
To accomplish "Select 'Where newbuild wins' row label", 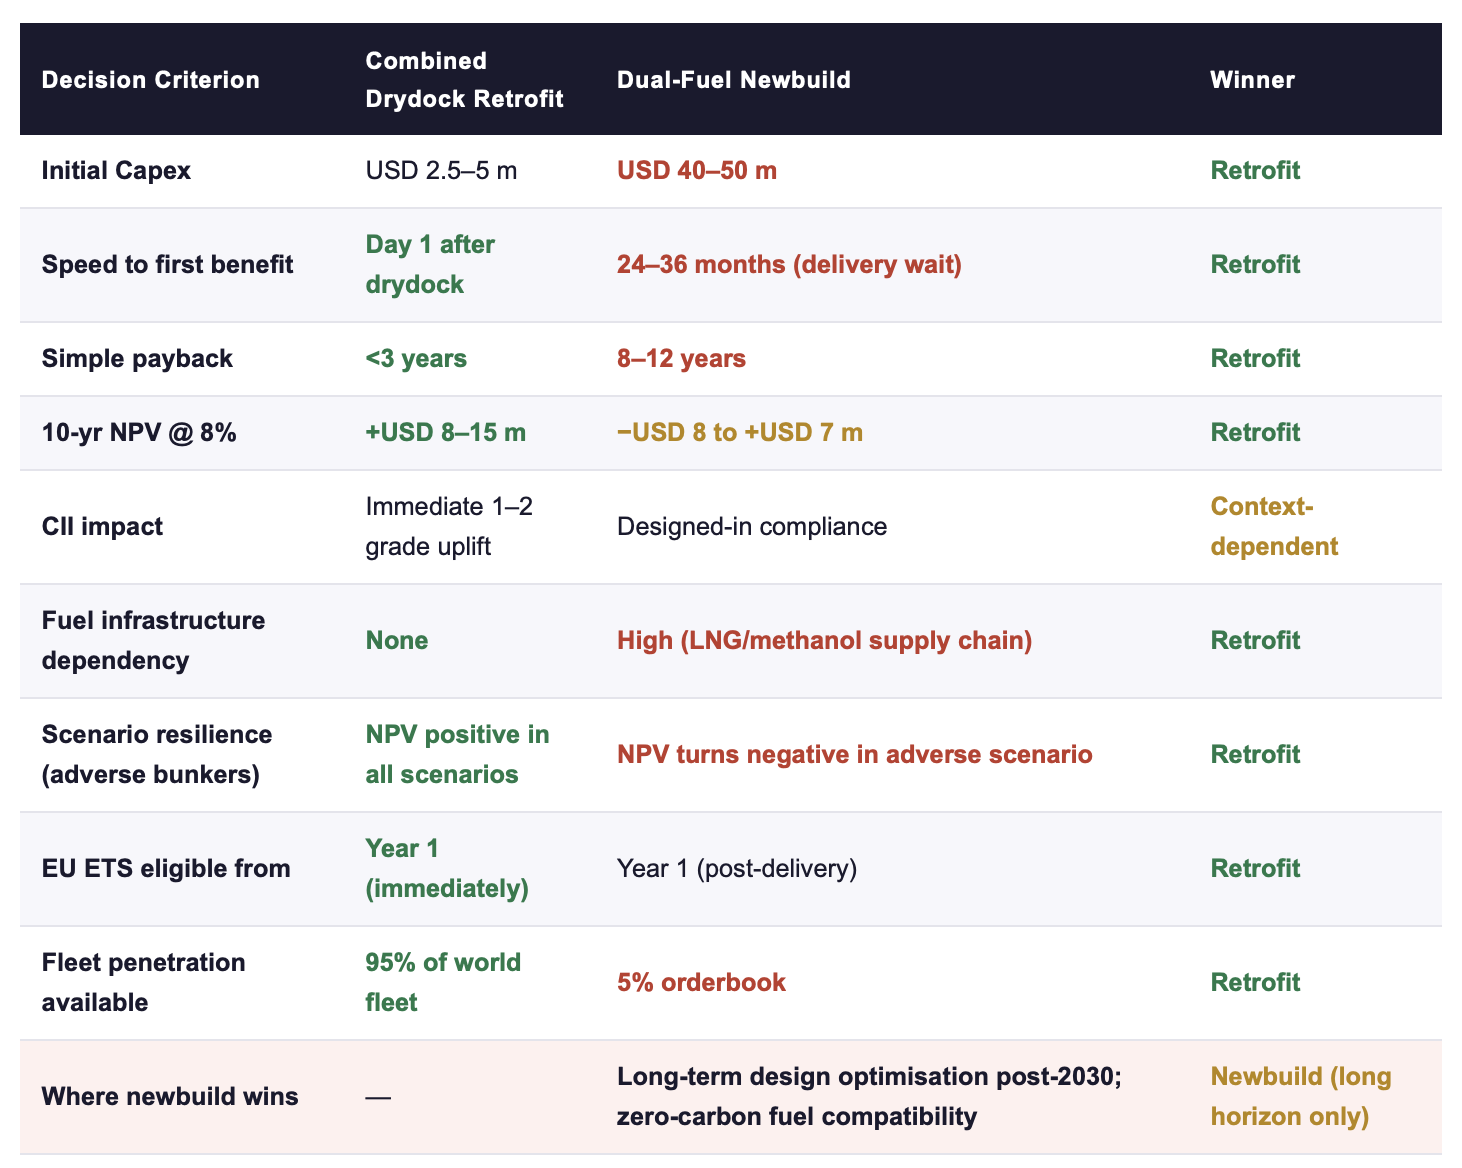I will tap(170, 1096).
